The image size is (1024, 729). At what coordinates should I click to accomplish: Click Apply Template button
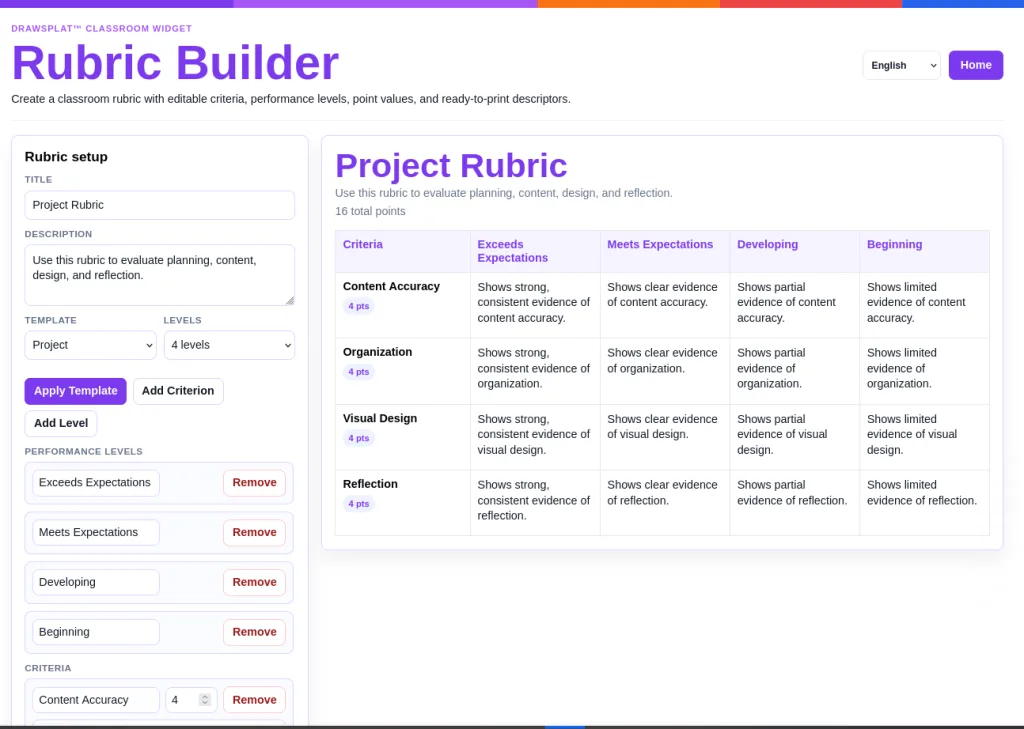(x=76, y=391)
